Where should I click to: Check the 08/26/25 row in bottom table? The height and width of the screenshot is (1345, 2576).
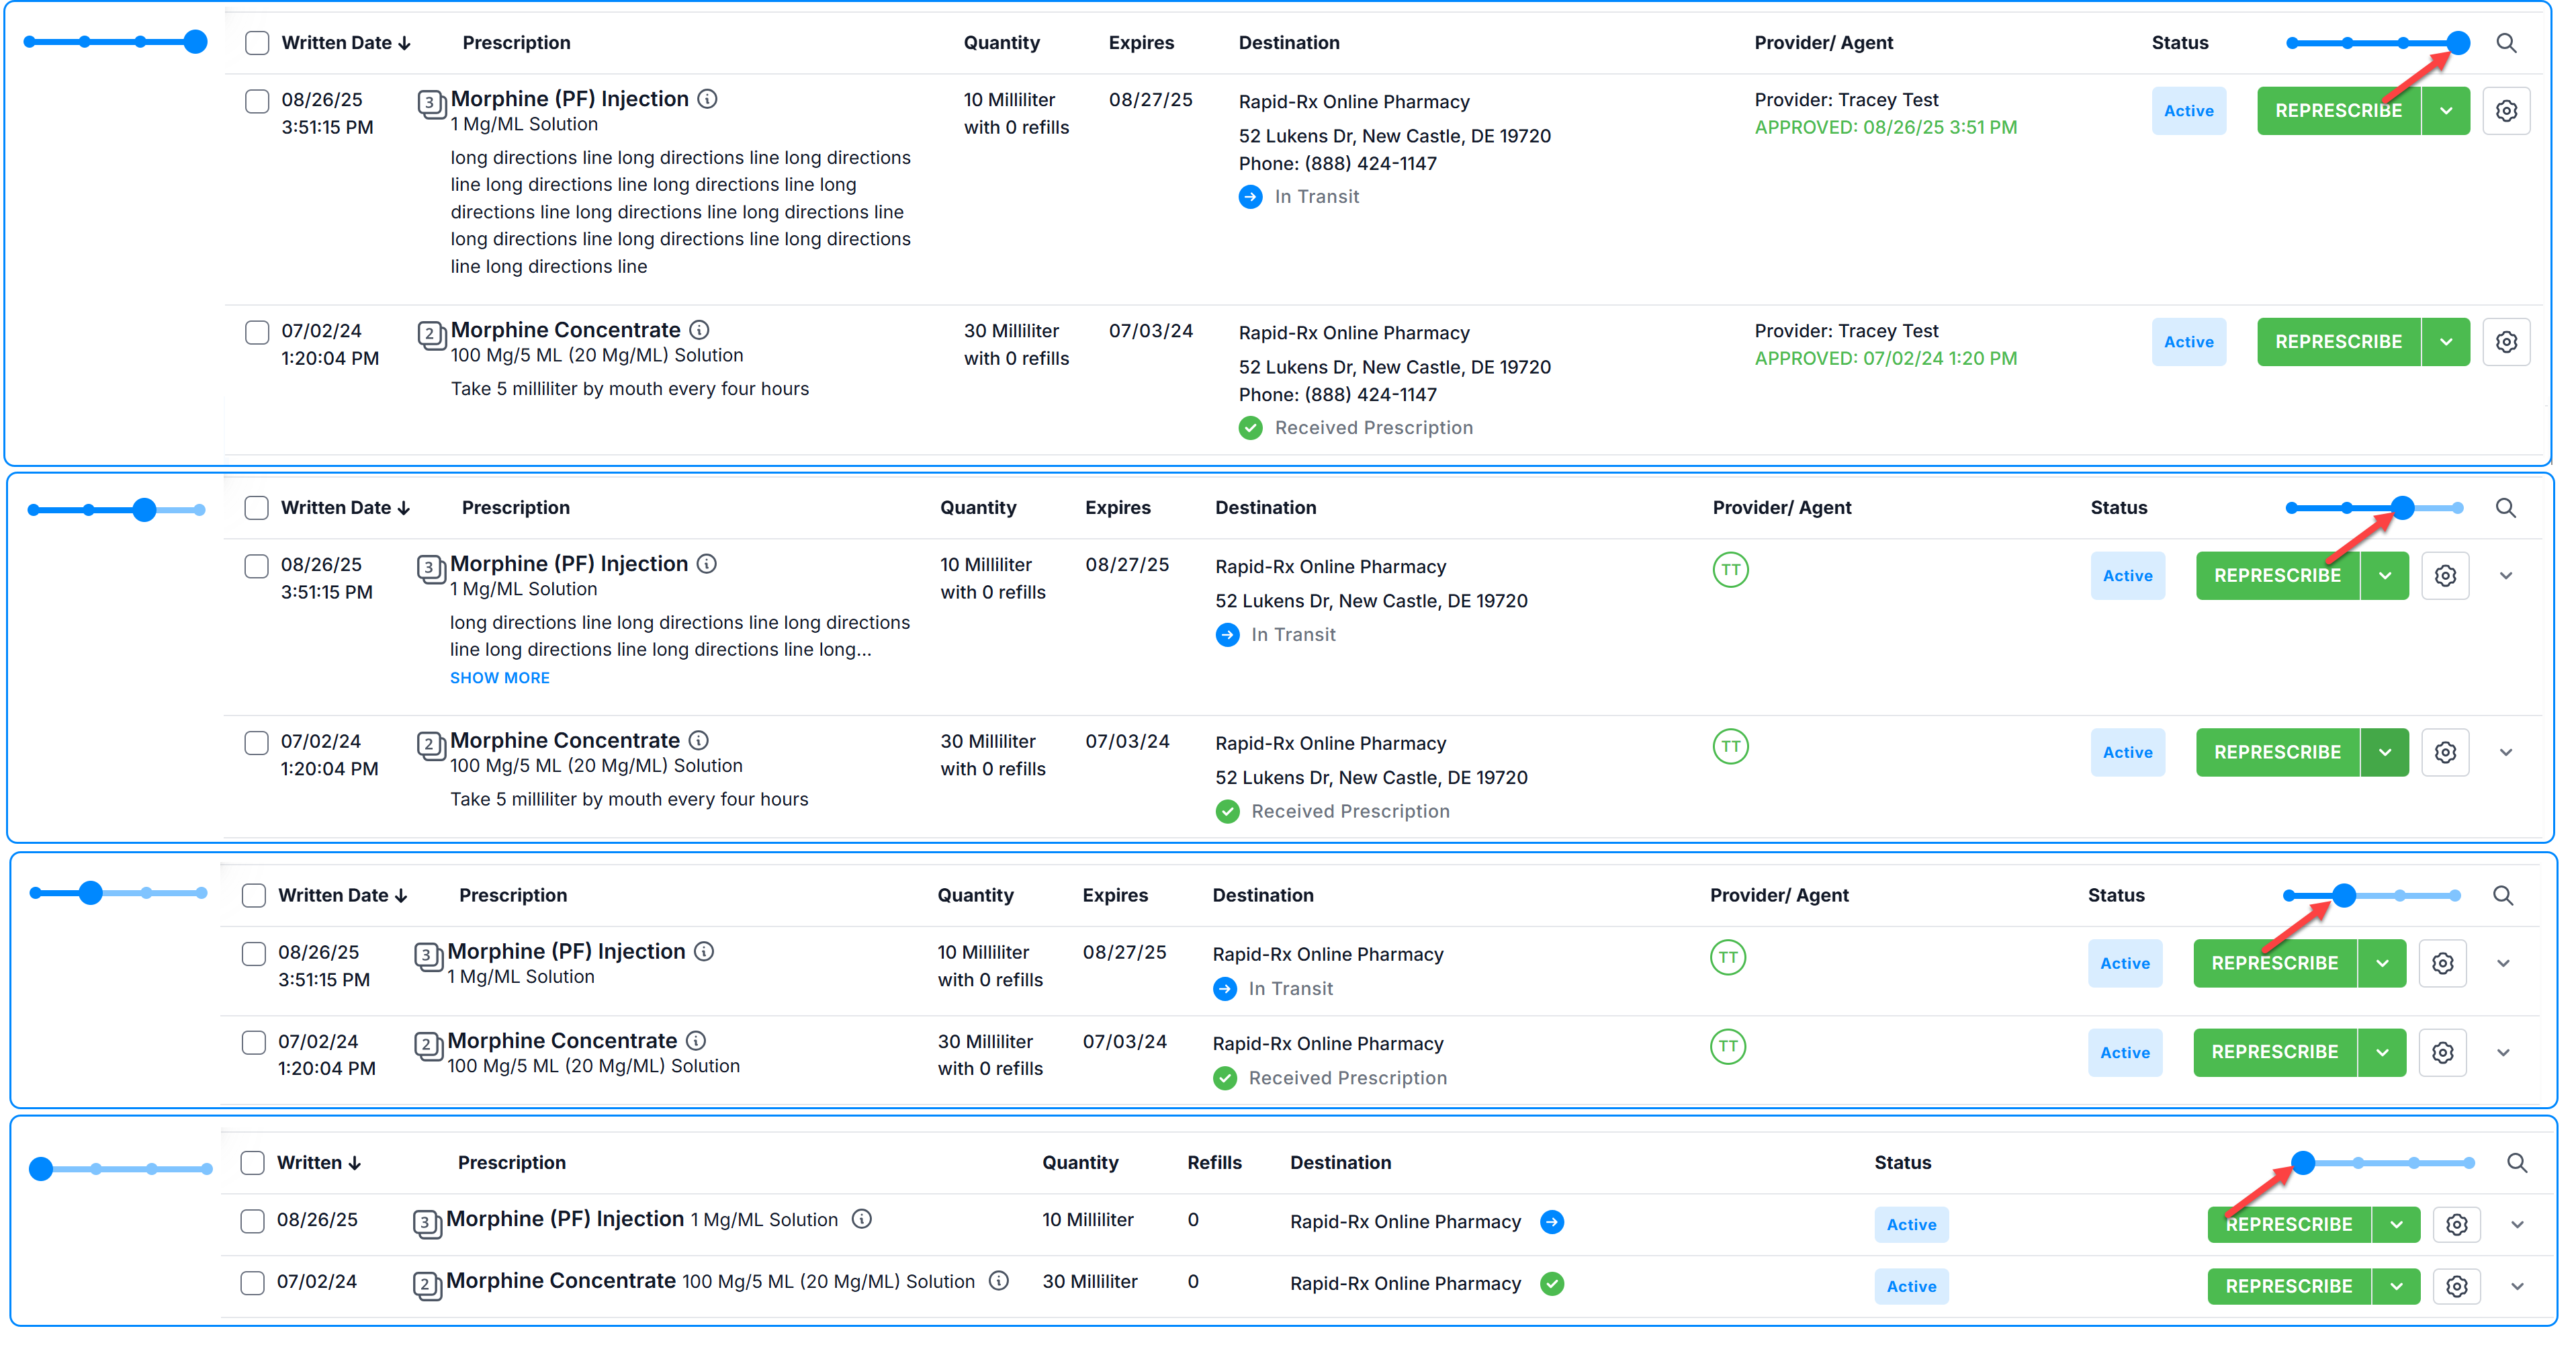coord(253,1221)
